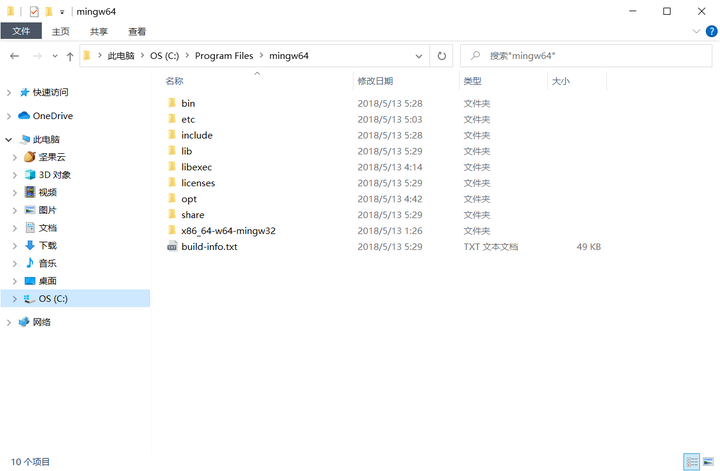Switch to details view icon in status bar

click(692, 461)
